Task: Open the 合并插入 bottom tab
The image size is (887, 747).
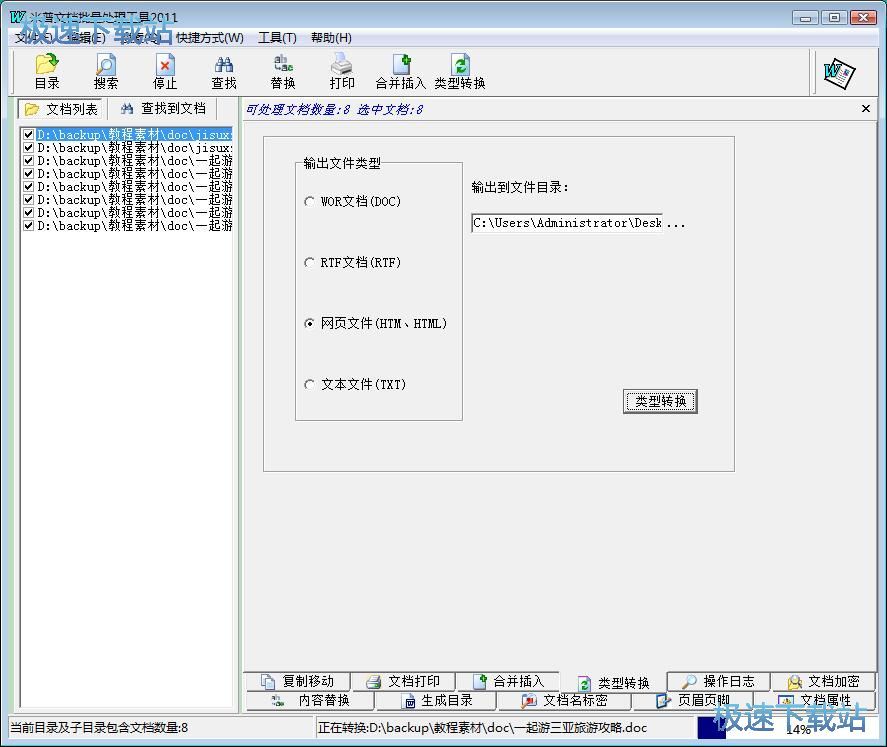Action: click(508, 681)
